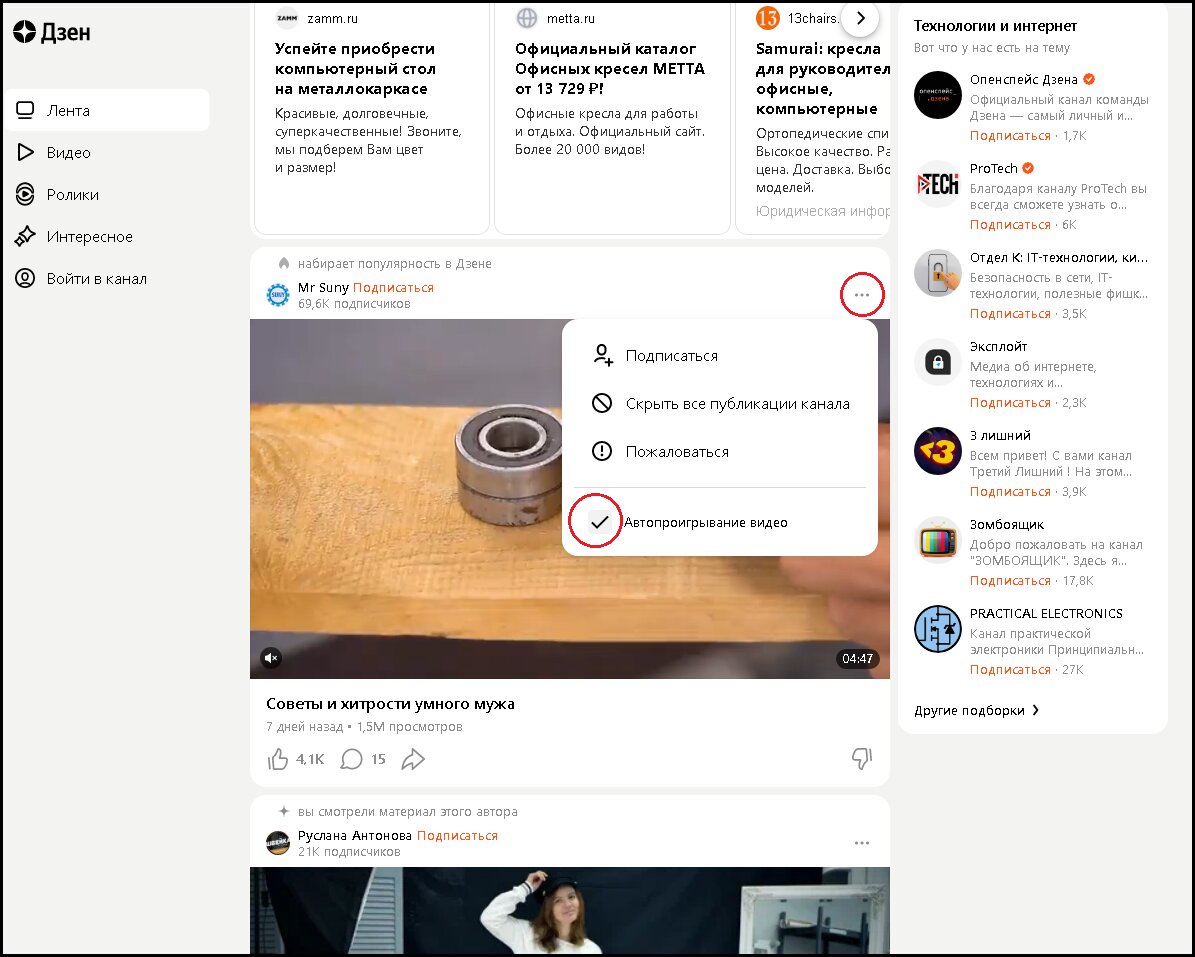Subscribe to Отдел К channel

click(x=1010, y=314)
